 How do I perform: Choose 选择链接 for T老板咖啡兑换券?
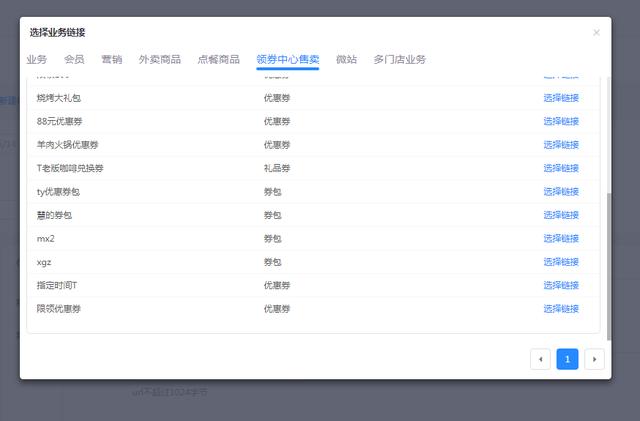click(x=561, y=168)
